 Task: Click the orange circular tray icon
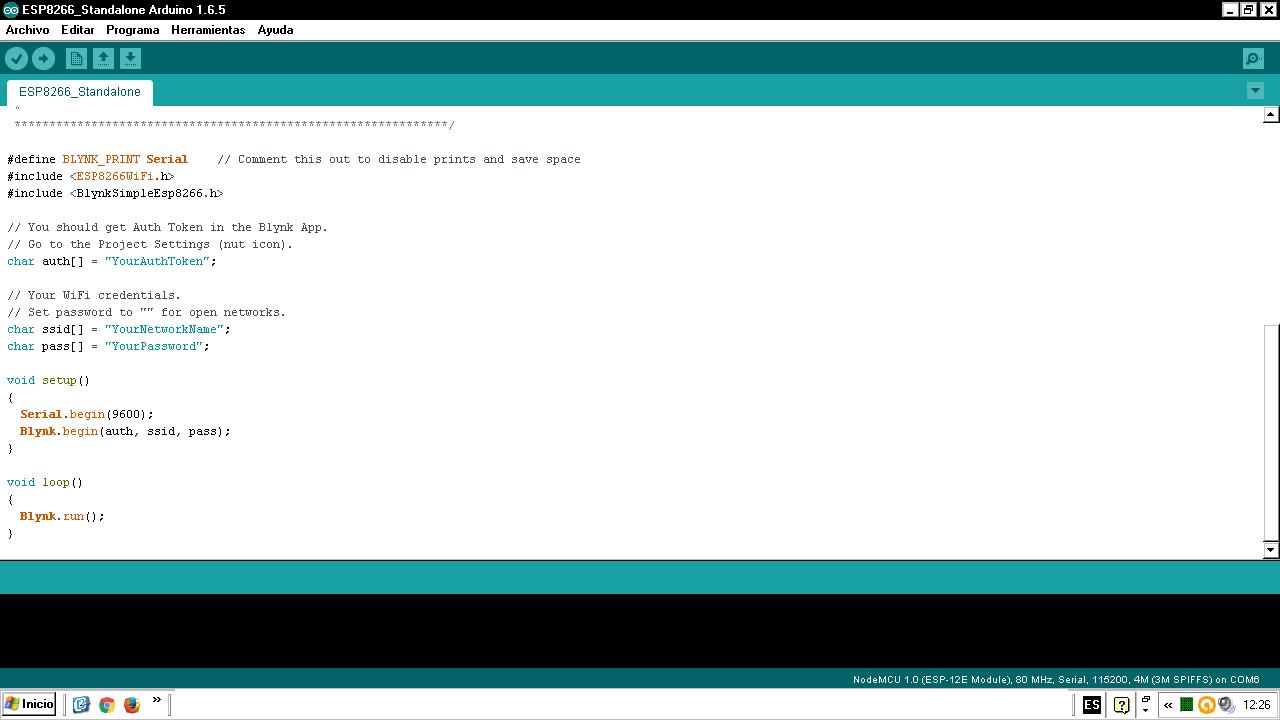1206,705
